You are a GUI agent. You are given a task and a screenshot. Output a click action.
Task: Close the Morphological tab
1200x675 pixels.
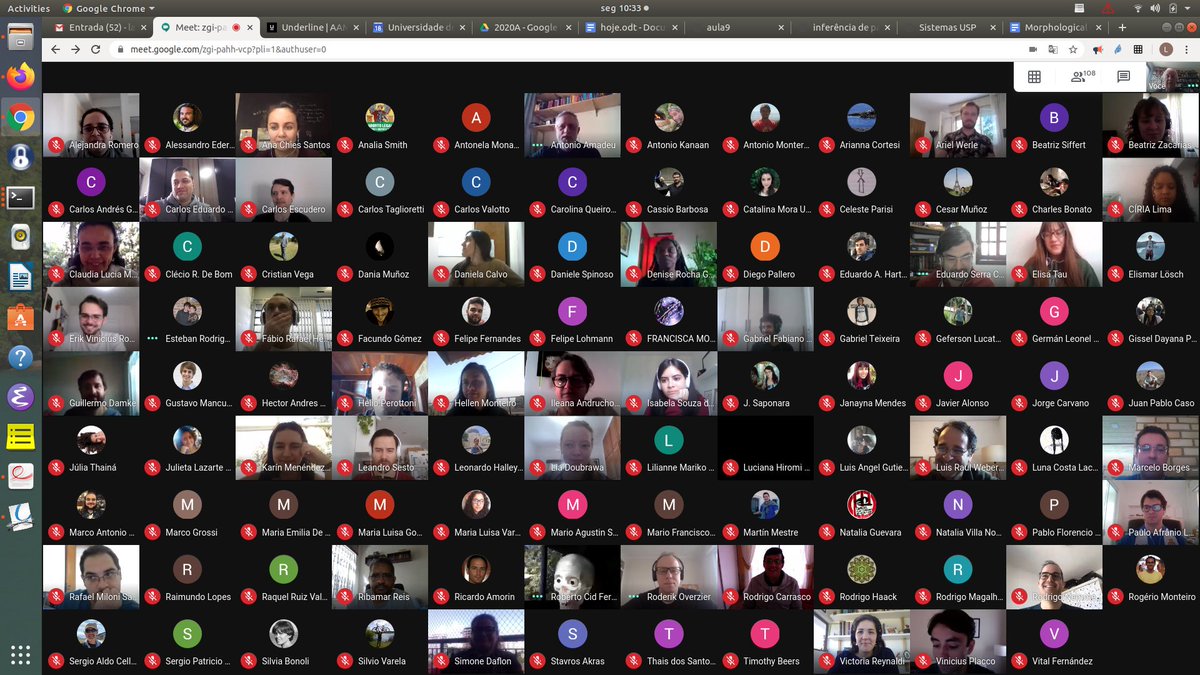(x=1098, y=27)
